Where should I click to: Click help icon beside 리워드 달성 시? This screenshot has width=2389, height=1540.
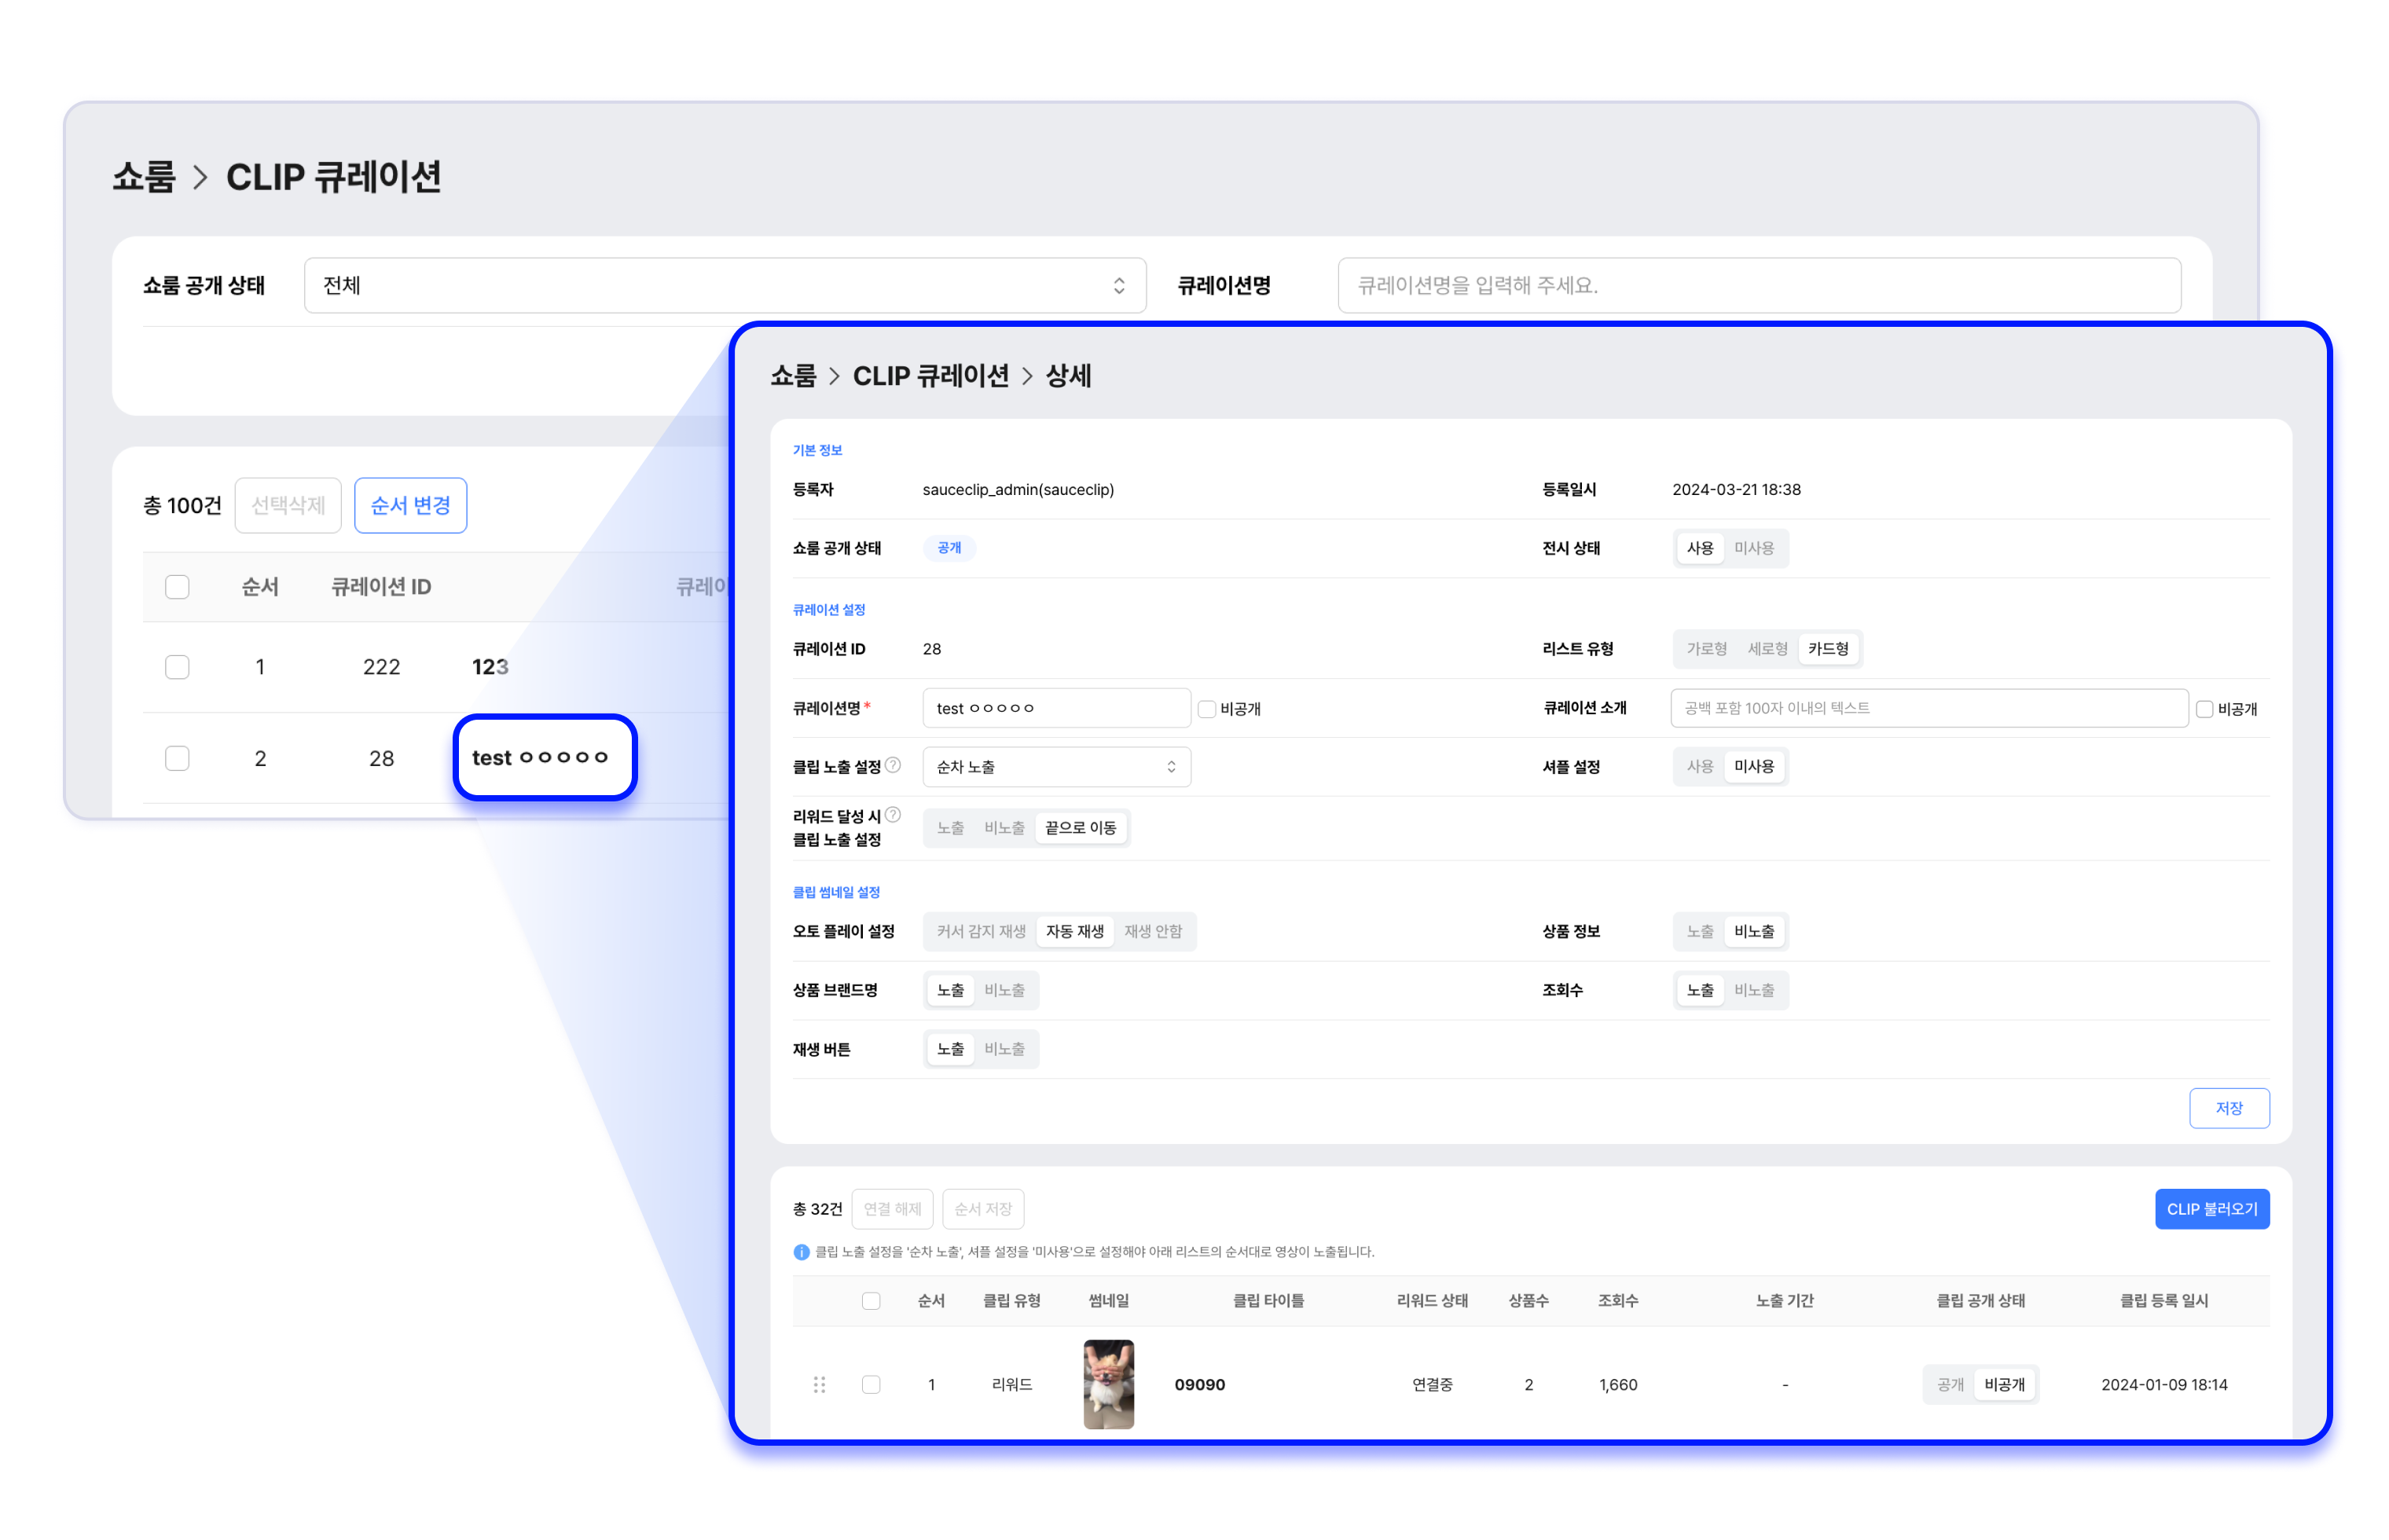[893, 815]
